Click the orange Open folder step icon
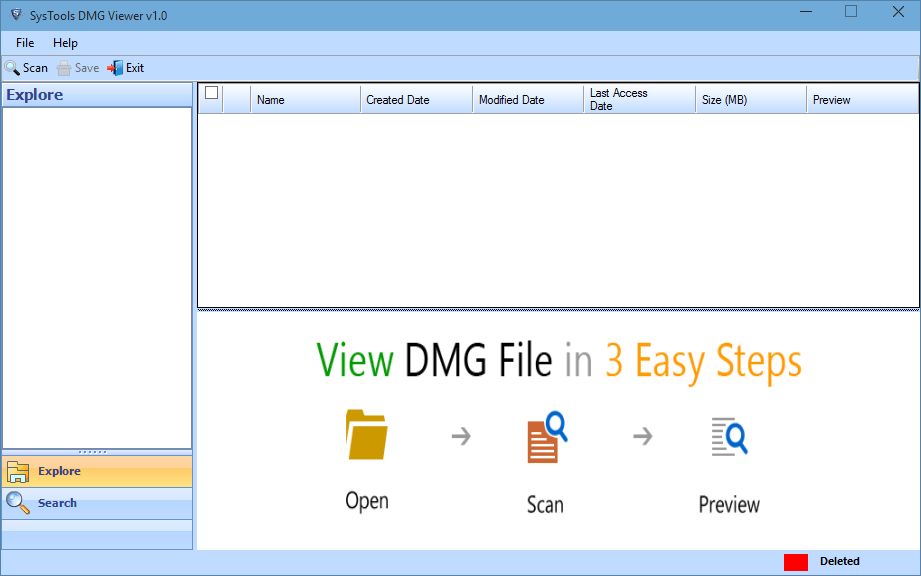Viewport: 921px width, 576px height. (366, 435)
